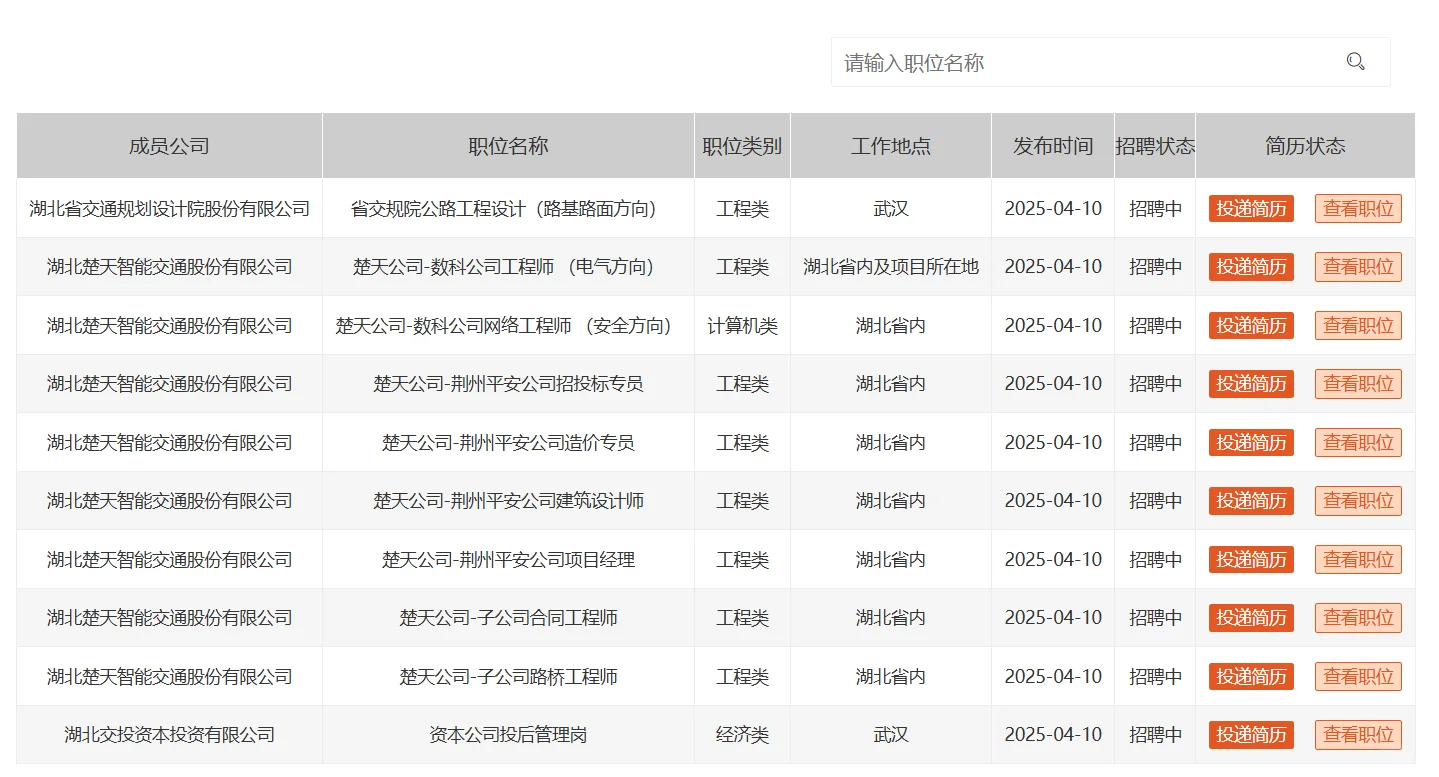View position 子公司合同工程师

(x=1358, y=618)
